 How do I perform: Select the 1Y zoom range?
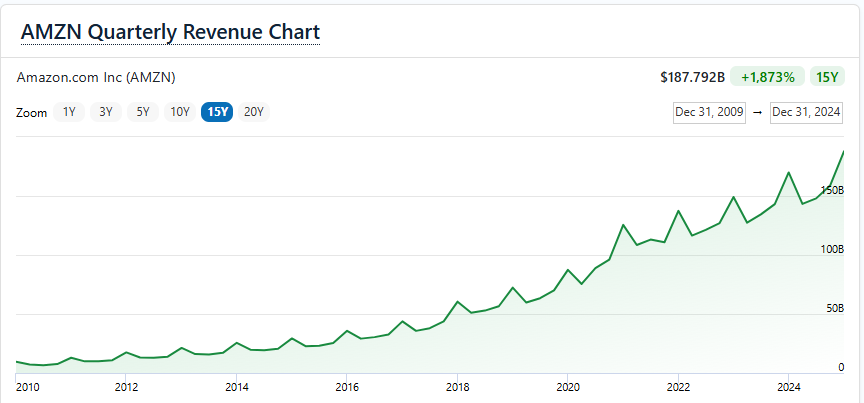point(69,112)
